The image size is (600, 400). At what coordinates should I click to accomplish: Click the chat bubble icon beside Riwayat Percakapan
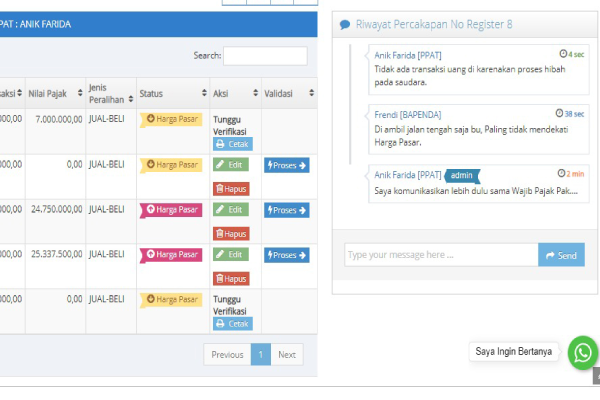345,24
